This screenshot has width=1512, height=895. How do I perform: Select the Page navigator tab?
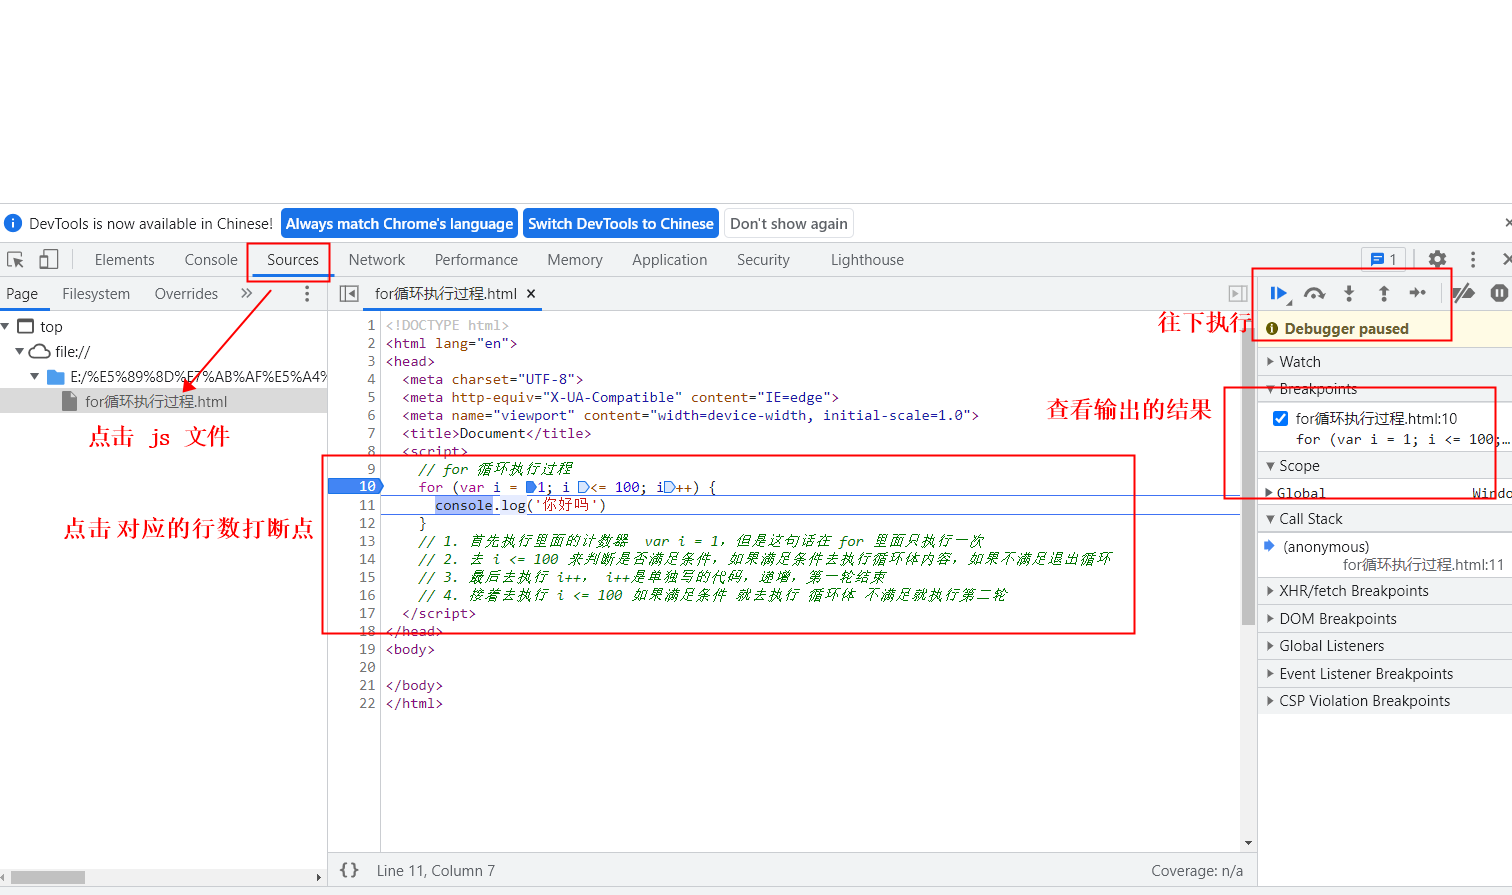pos(22,293)
